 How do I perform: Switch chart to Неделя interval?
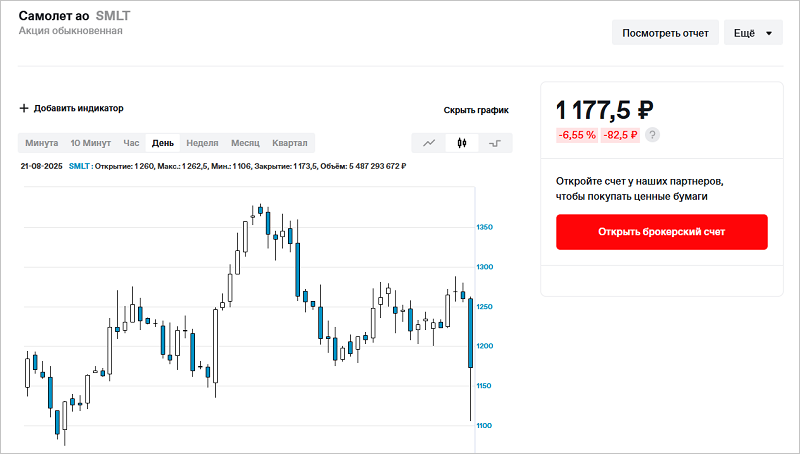tap(202, 143)
